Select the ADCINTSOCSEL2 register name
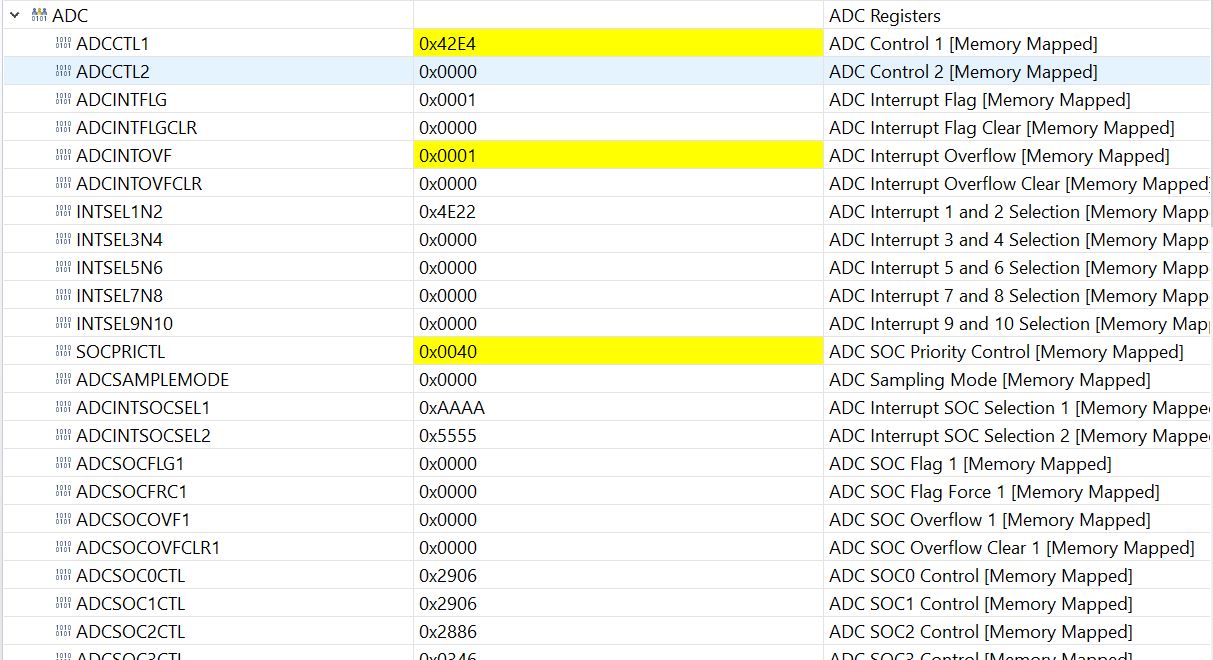This screenshot has height=660, width=1213. (x=143, y=436)
